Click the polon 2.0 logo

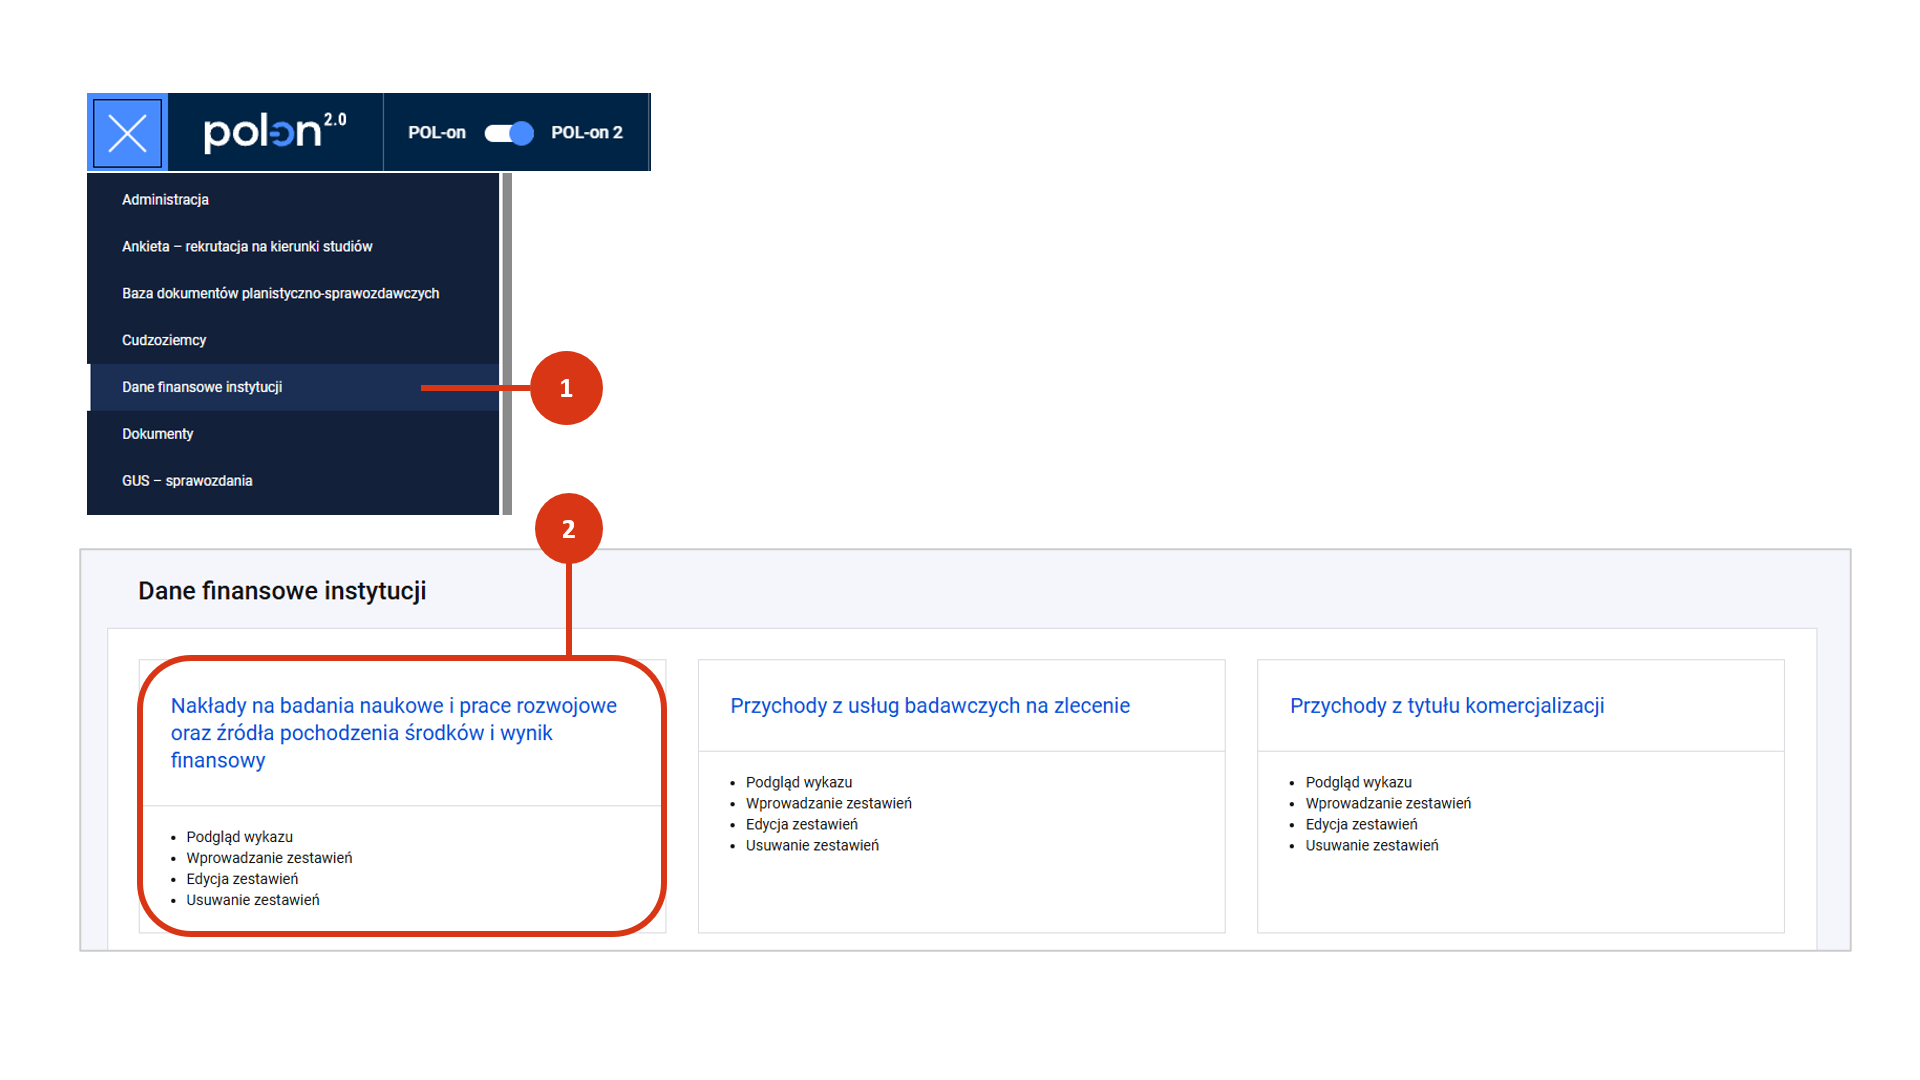(274, 132)
